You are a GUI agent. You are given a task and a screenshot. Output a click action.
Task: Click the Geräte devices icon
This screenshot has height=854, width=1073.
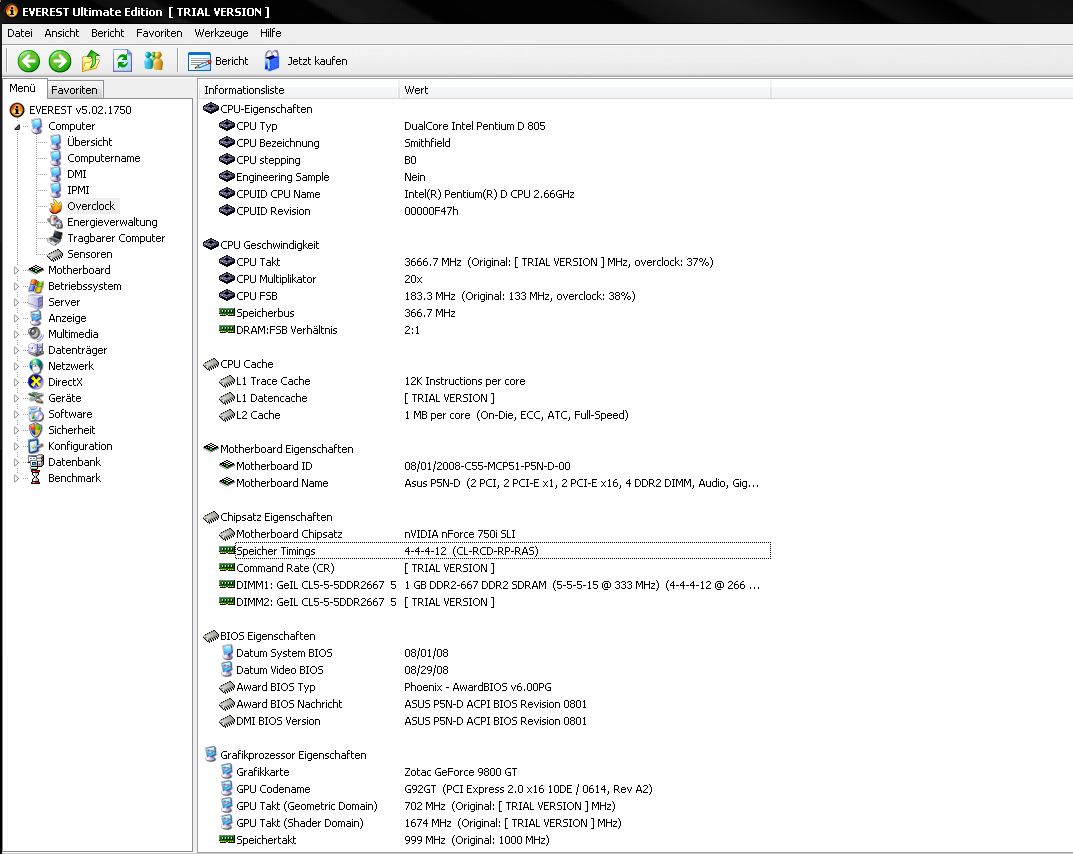click(36, 398)
